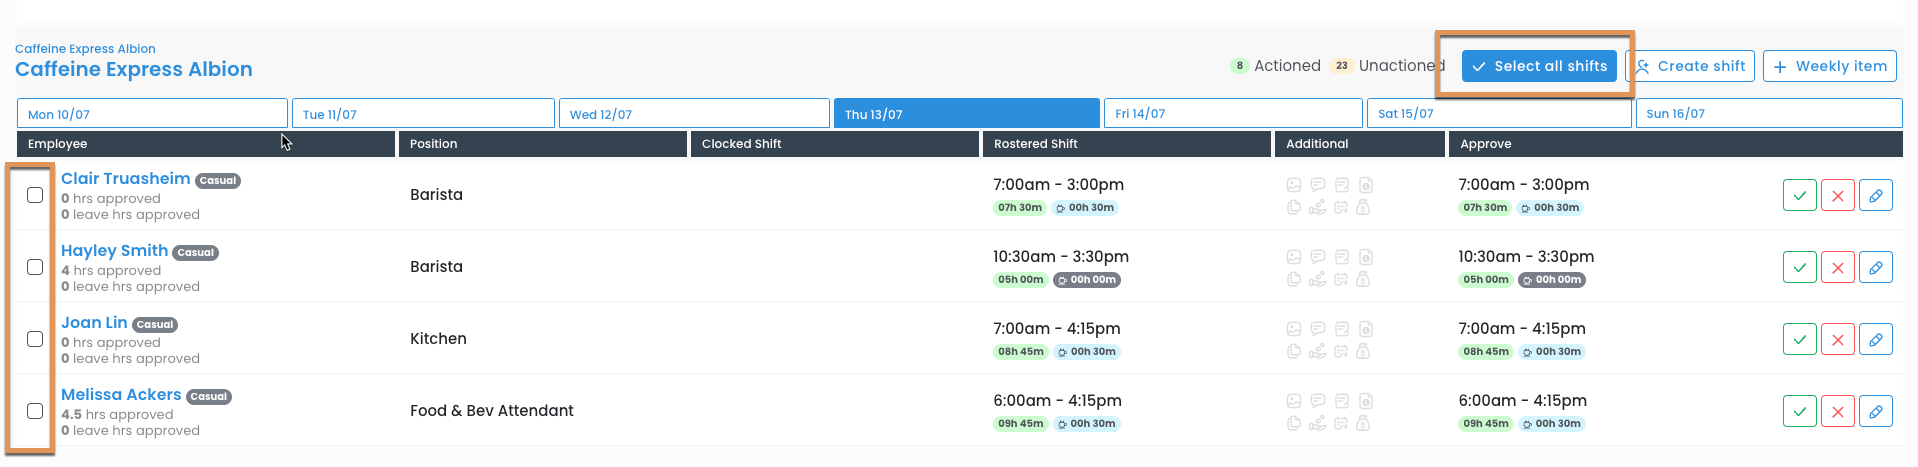Image resolution: width=1918 pixels, height=467 pixels.
Task: Check the box beside Joan Lin
Action: pos(35,339)
